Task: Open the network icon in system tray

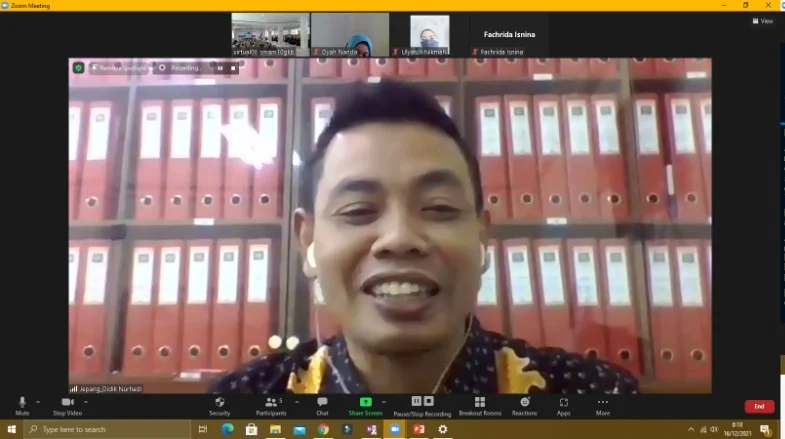Action: [x=703, y=429]
